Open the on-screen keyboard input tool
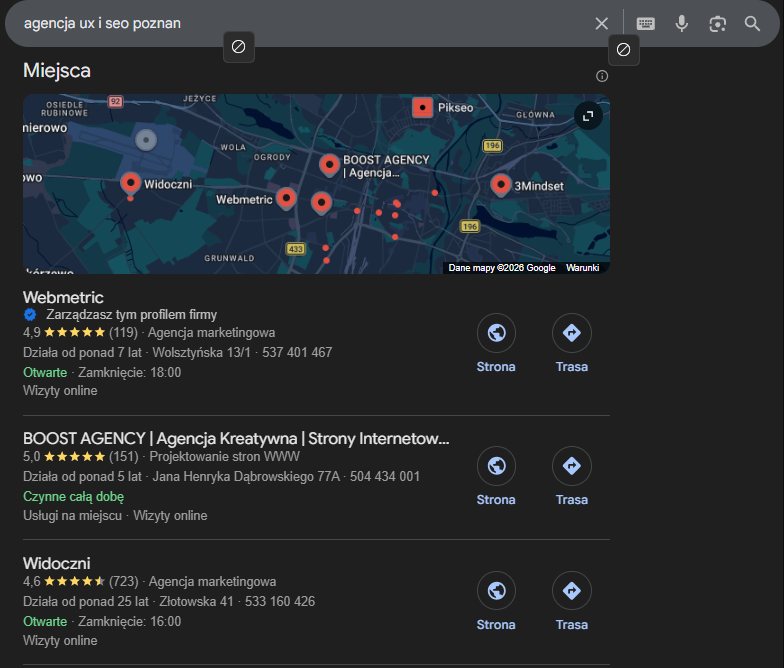 point(646,23)
